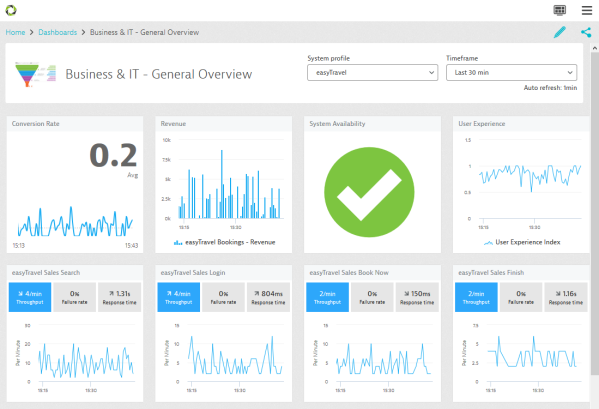Click the share dashboard icon
The width and height of the screenshot is (599, 409).
pos(586,32)
